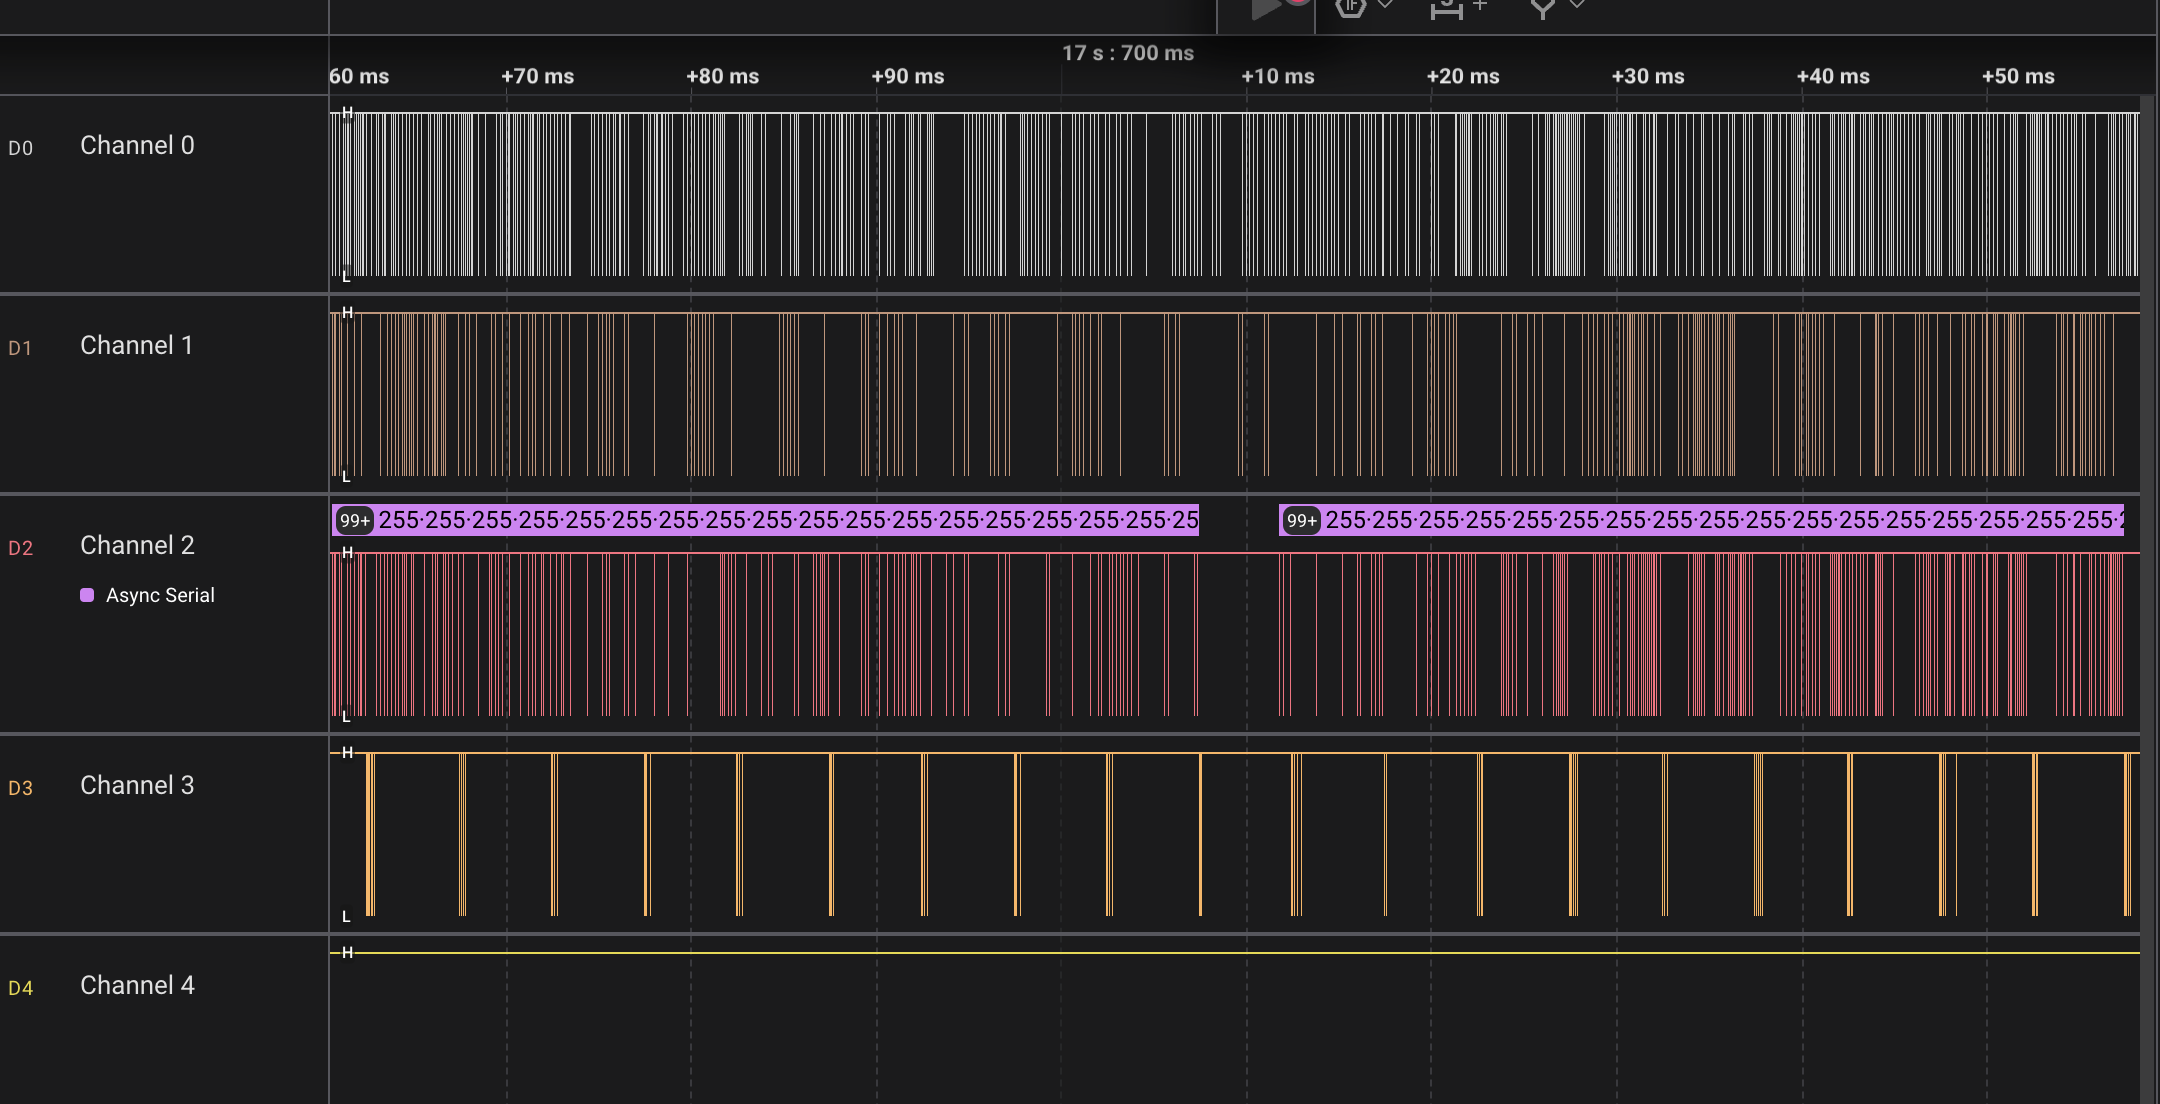
Task: Expand the marker options dropdown chevron
Action: (x=1577, y=5)
